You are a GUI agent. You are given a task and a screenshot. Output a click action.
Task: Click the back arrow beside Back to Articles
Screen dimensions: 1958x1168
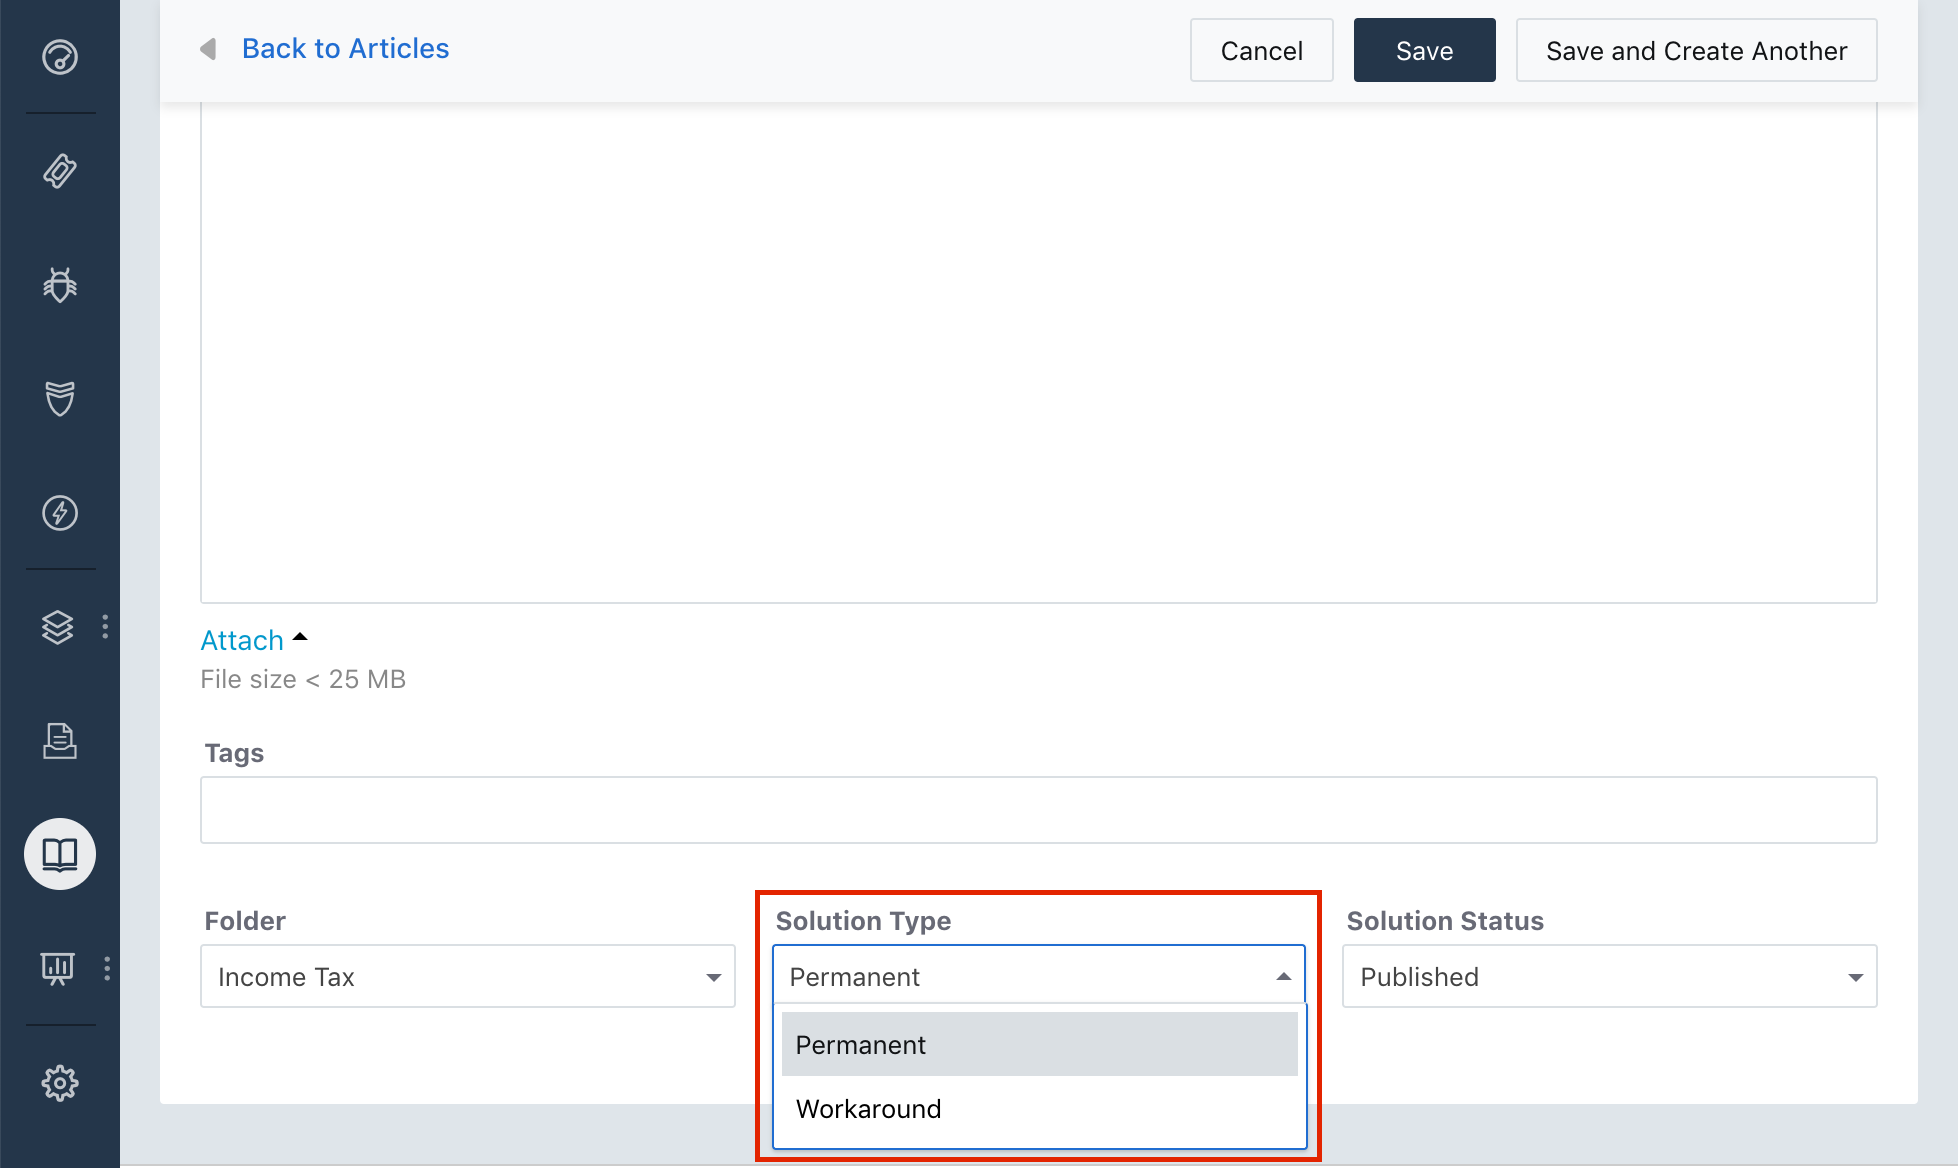tap(208, 49)
